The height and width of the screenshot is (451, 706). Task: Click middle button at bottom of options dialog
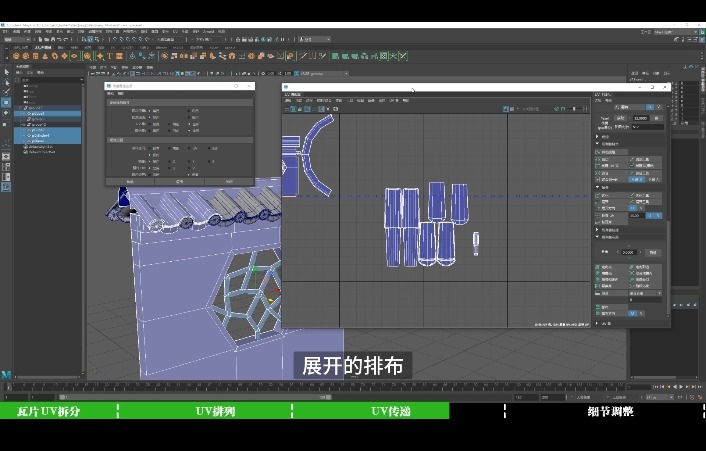180,181
